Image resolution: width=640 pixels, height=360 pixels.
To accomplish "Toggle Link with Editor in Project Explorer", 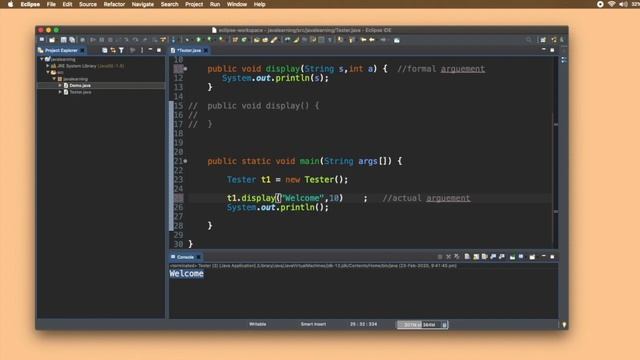I will click(x=113, y=50).
